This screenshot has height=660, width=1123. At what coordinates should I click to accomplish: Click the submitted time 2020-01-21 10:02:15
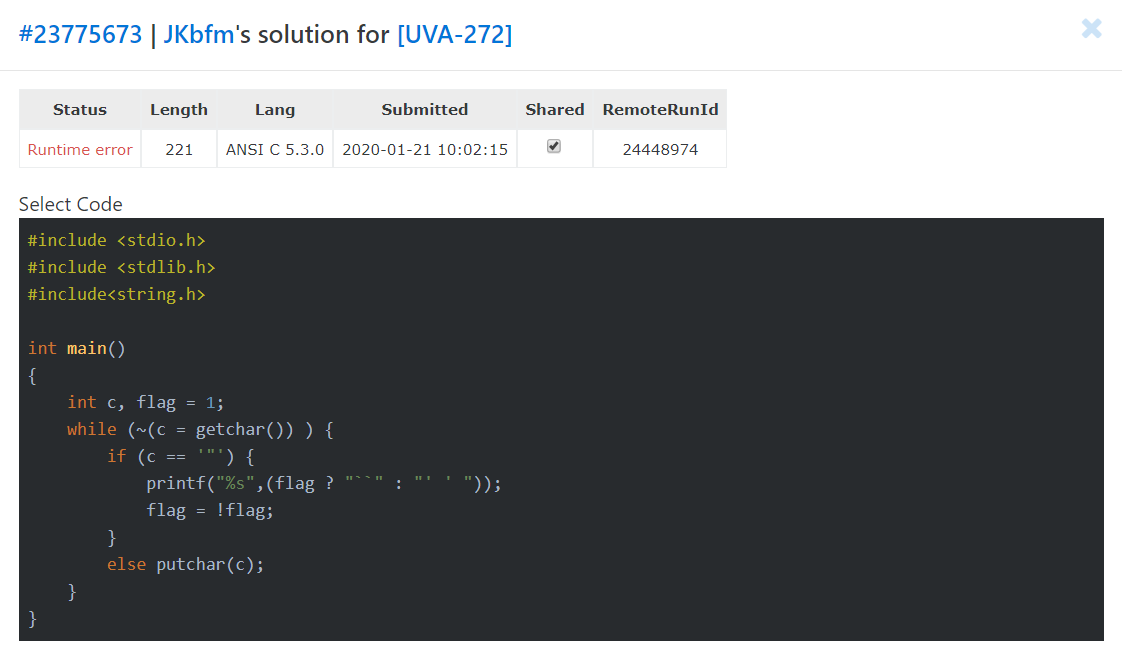click(425, 150)
